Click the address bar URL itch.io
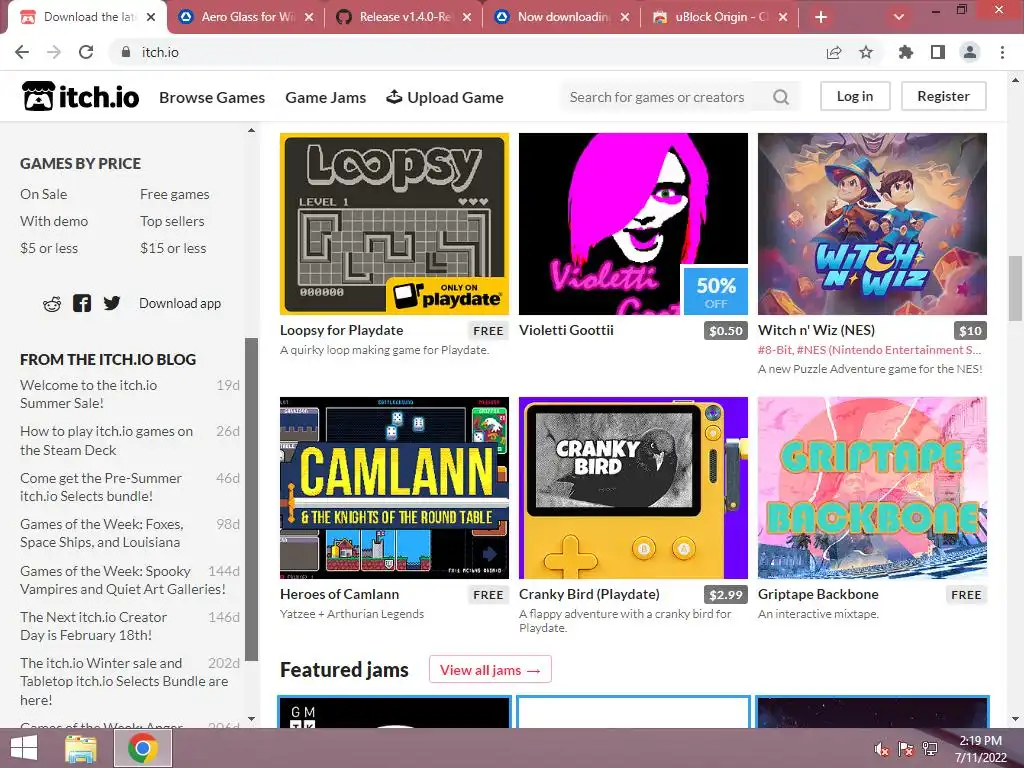Image resolution: width=1024 pixels, height=768 pixels. (160, 52)
